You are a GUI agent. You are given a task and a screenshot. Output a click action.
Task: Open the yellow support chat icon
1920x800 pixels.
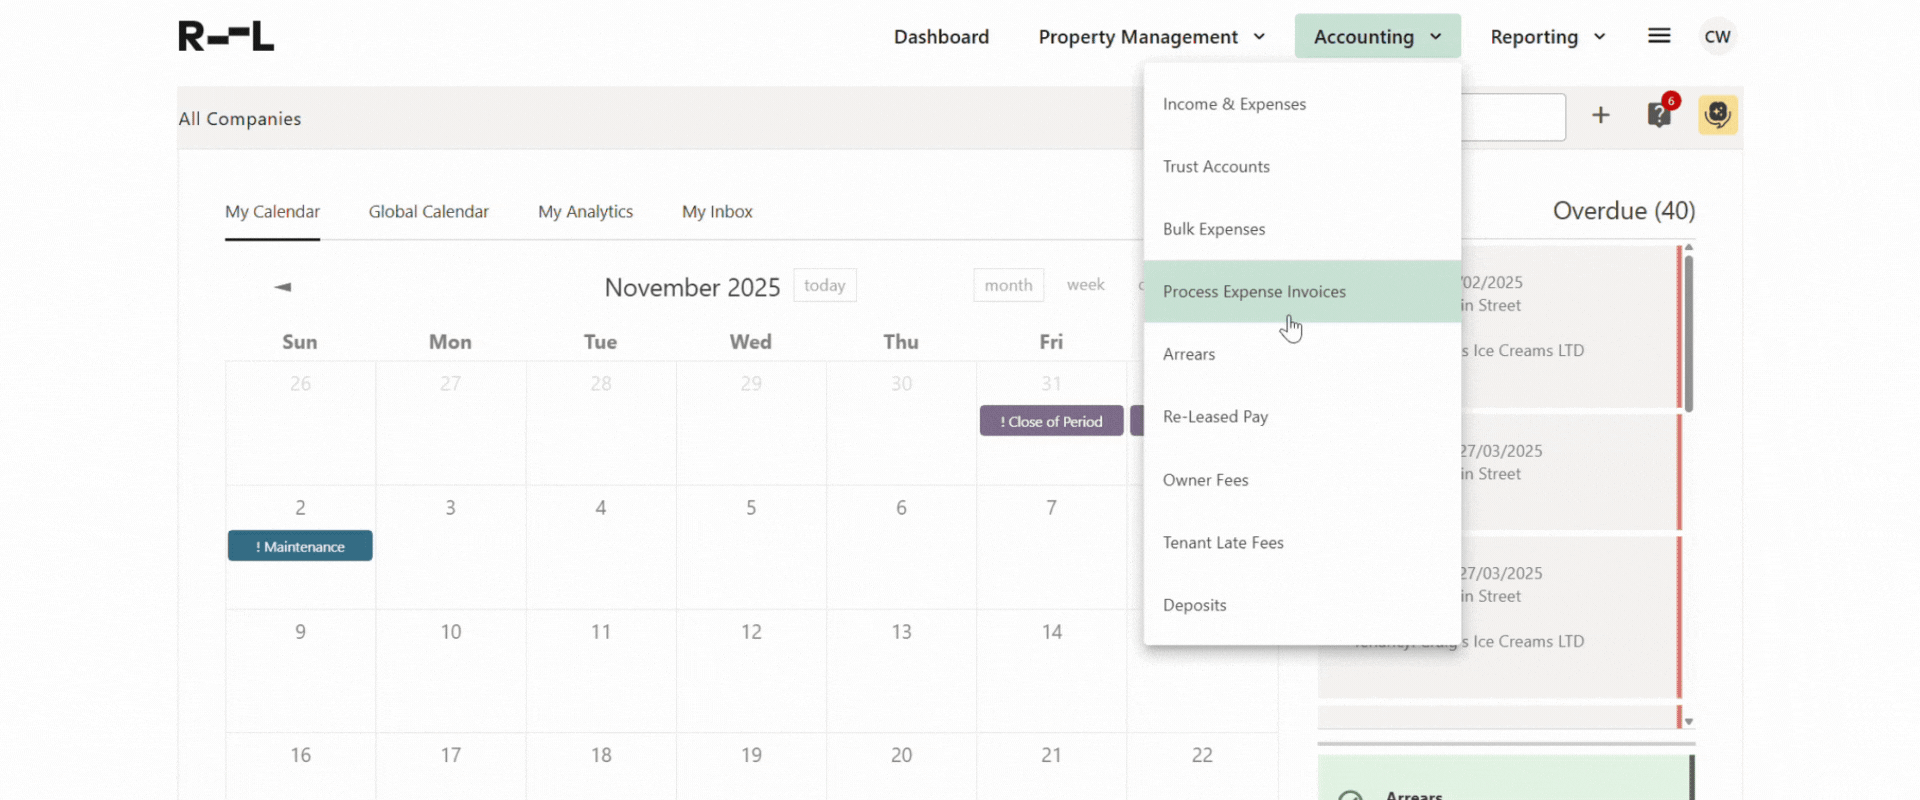pos(1717,115)
